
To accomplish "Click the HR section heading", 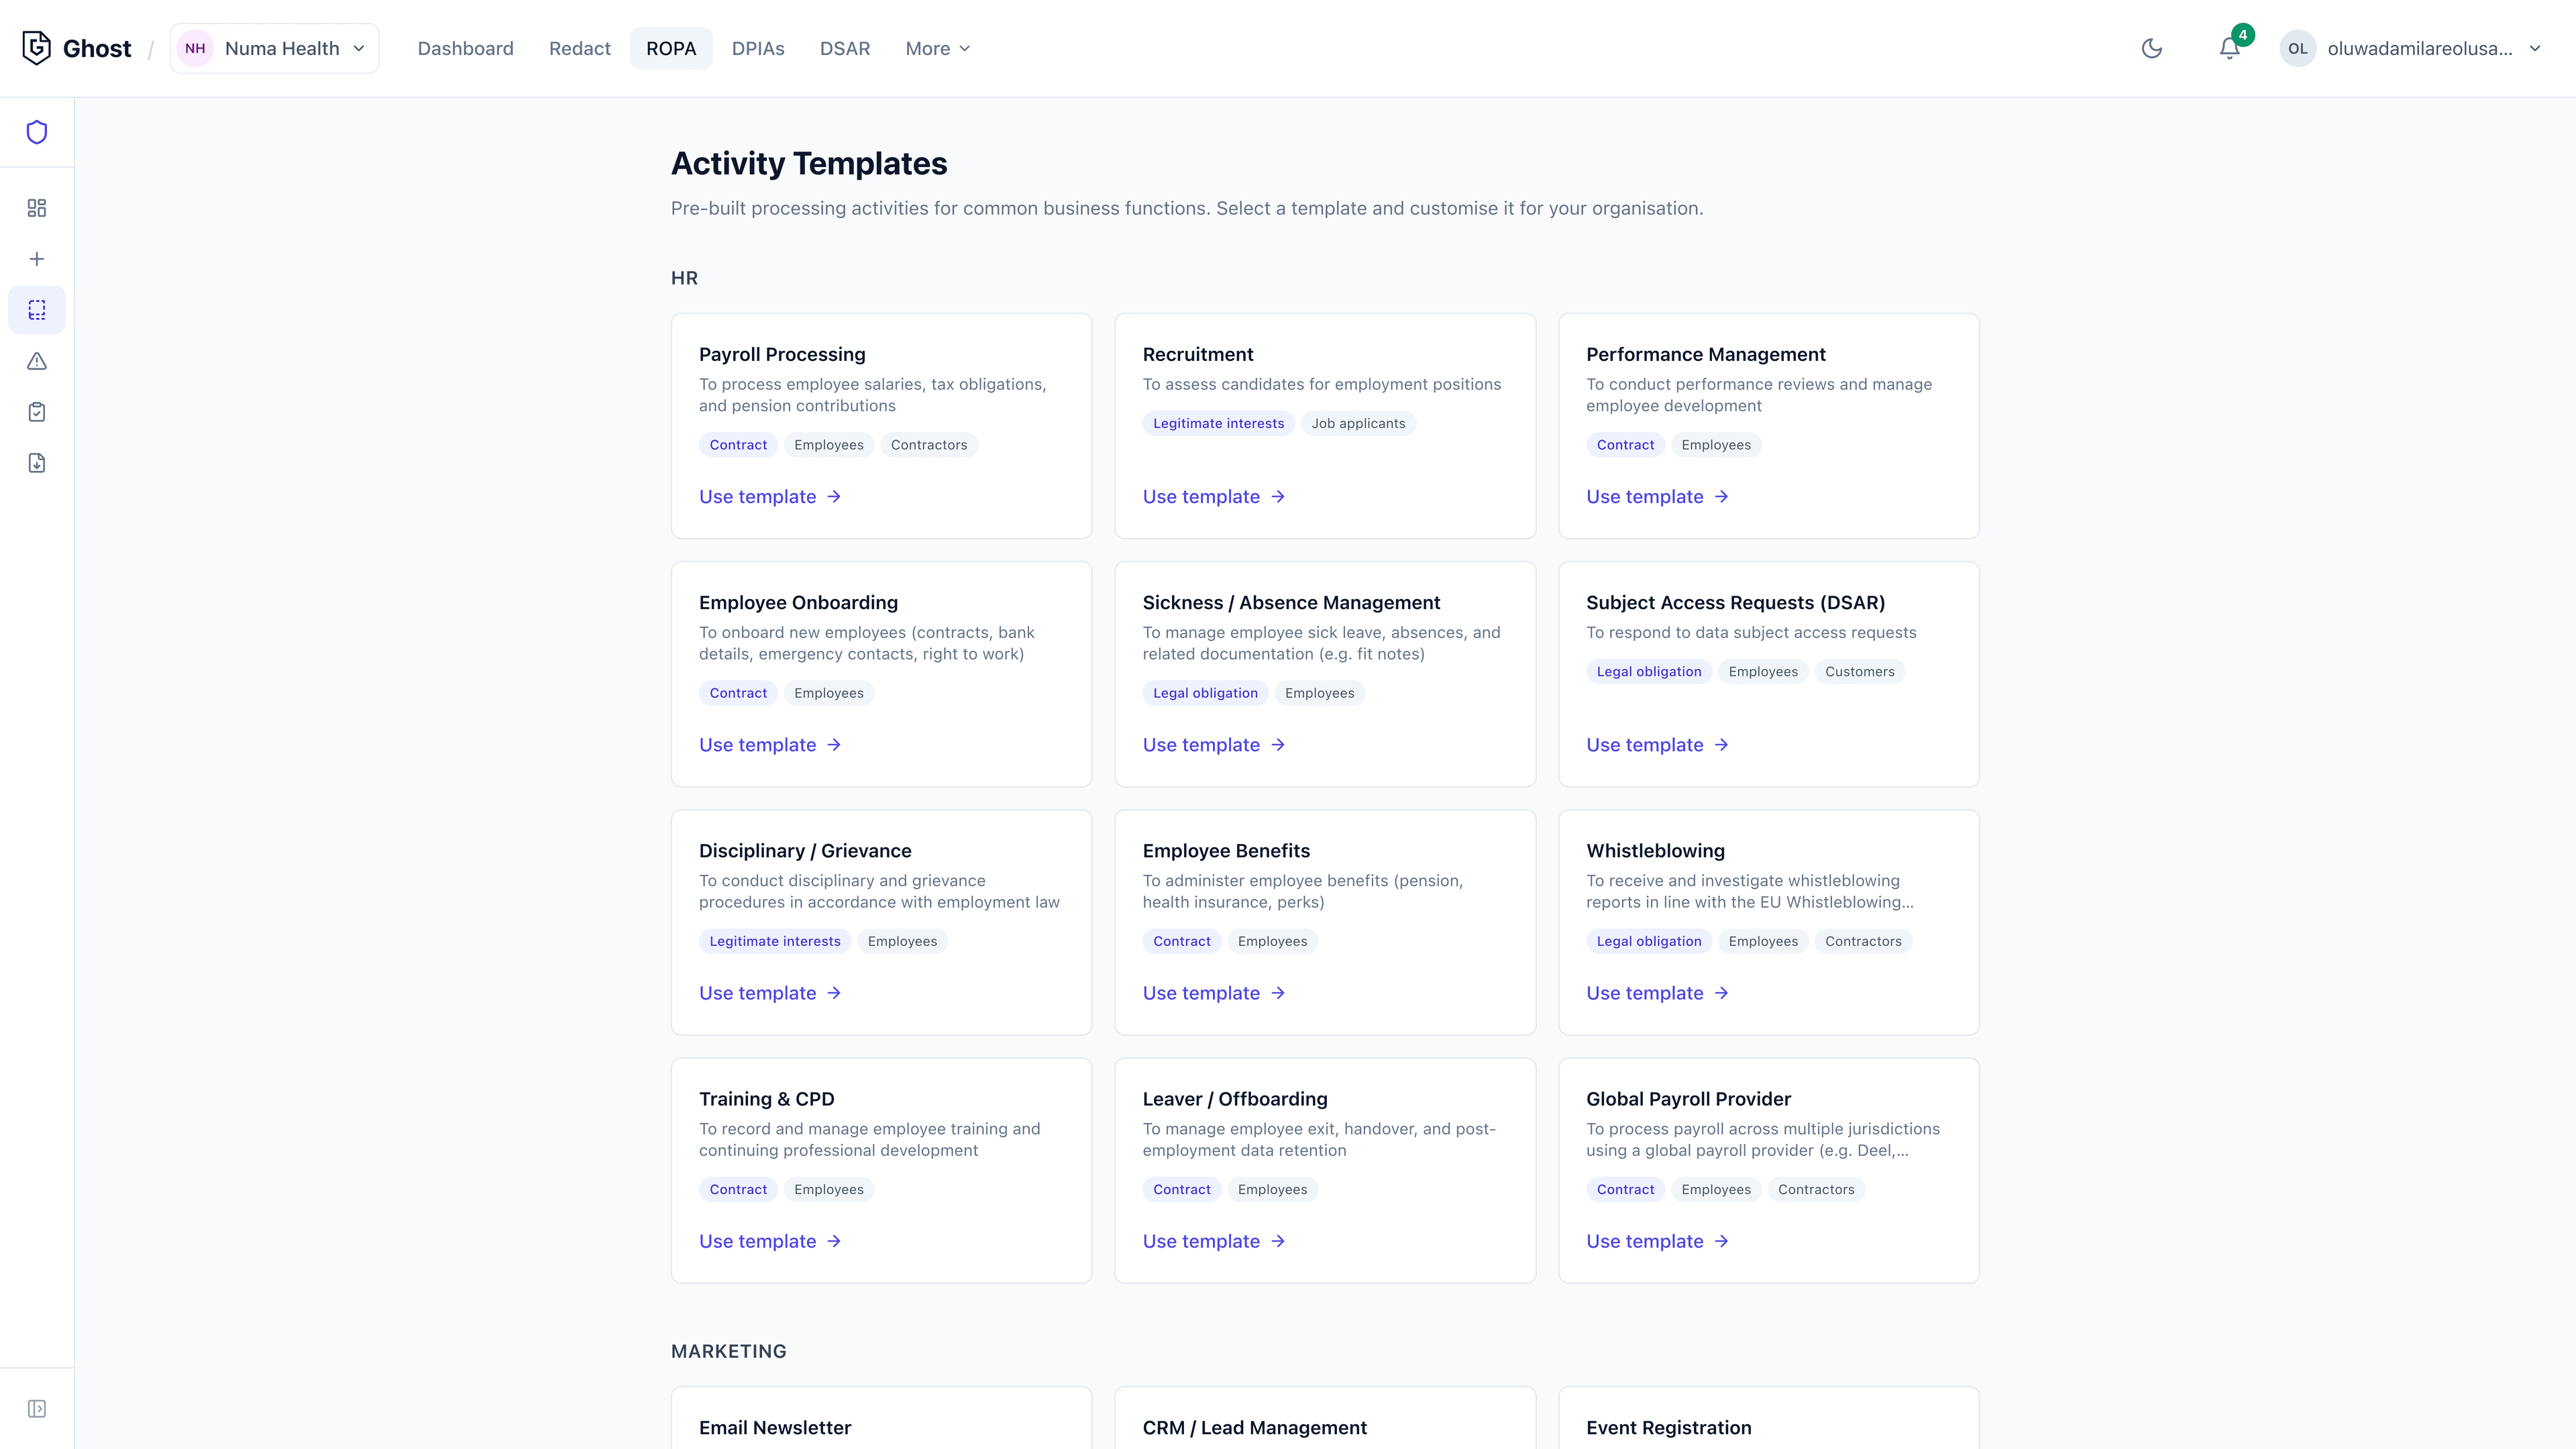I will click(685, 278).
